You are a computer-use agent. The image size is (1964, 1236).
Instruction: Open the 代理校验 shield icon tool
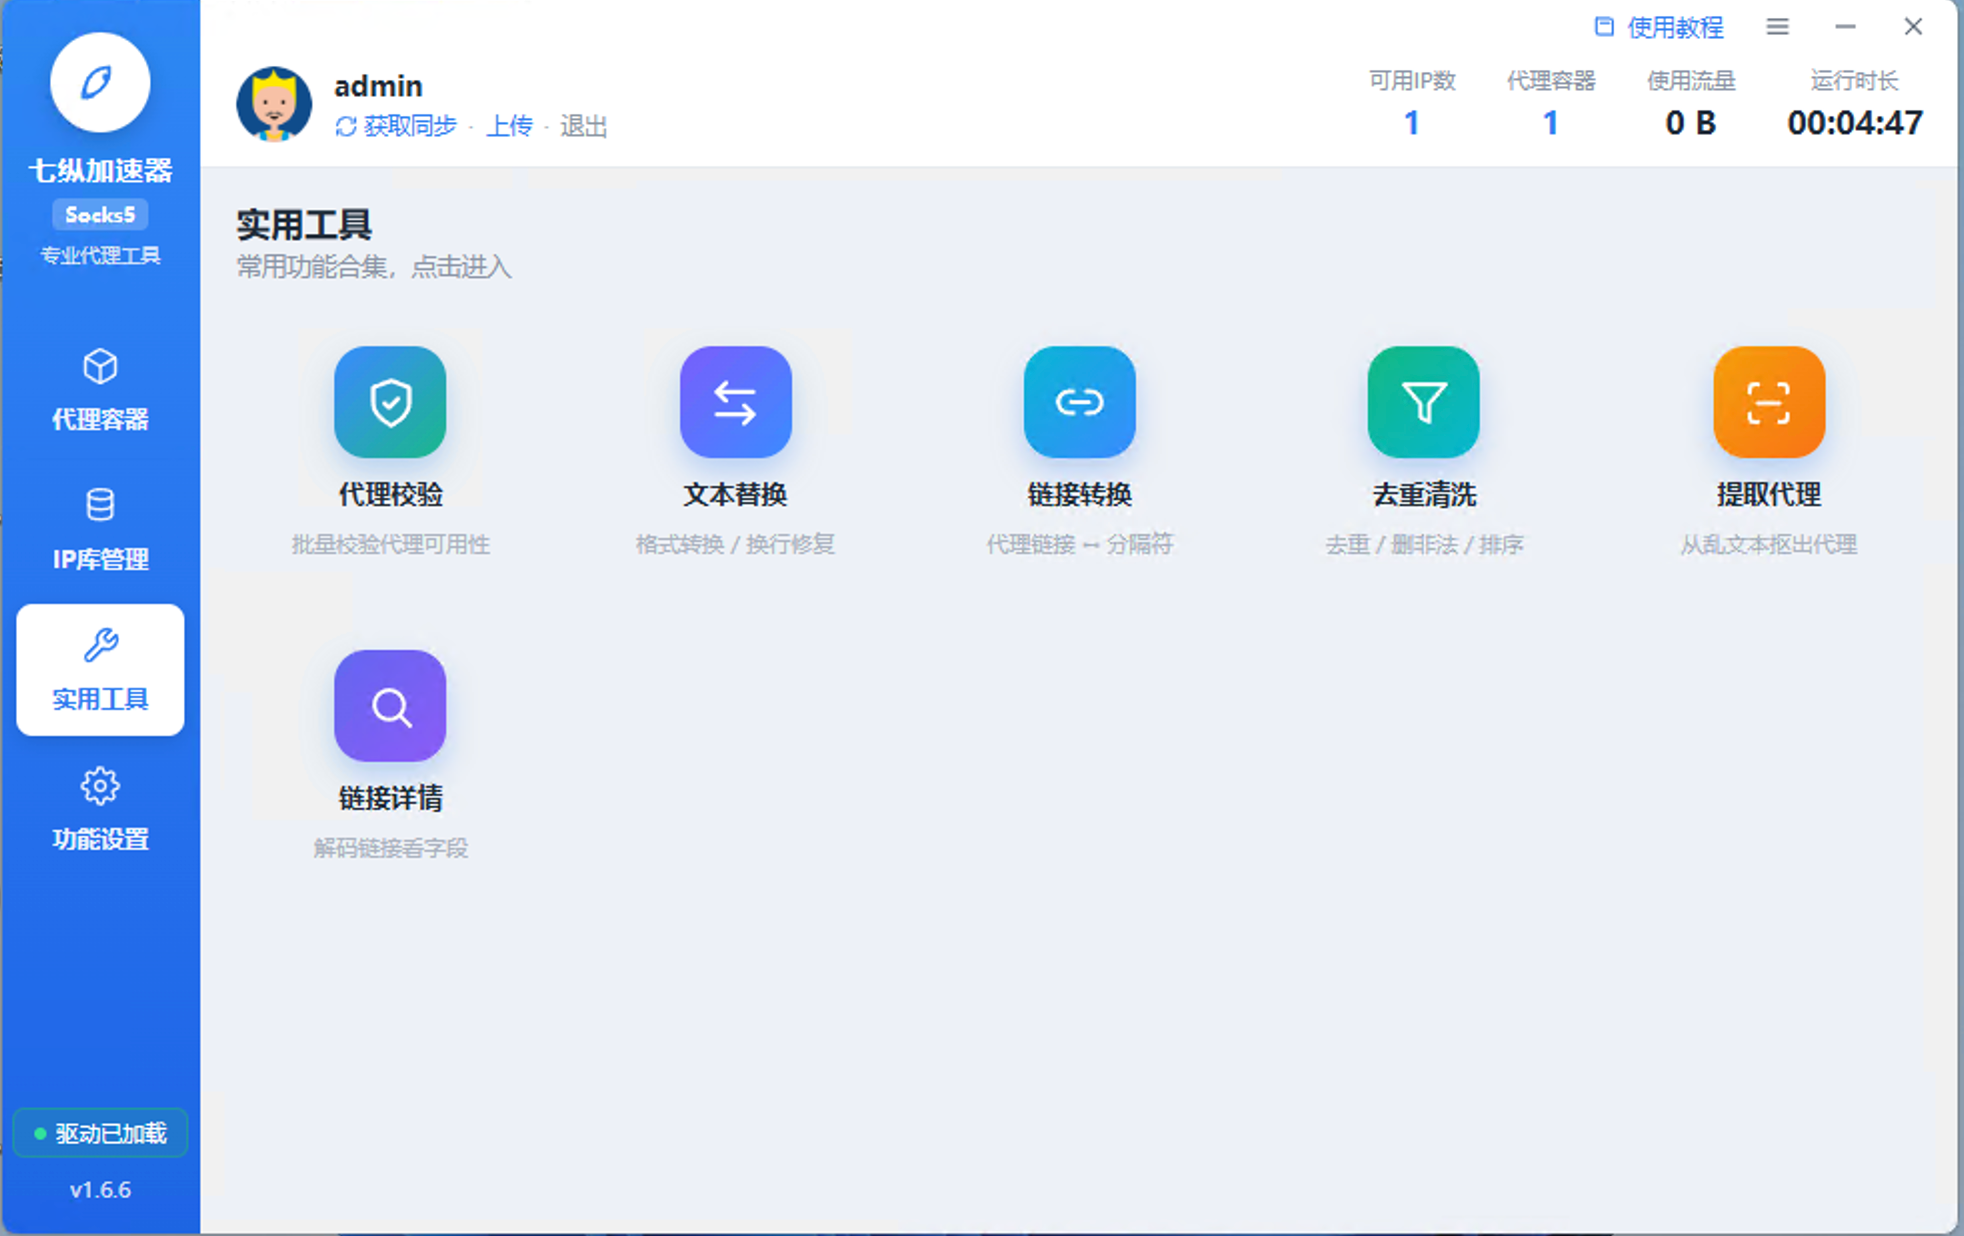[x=390, y=402]
